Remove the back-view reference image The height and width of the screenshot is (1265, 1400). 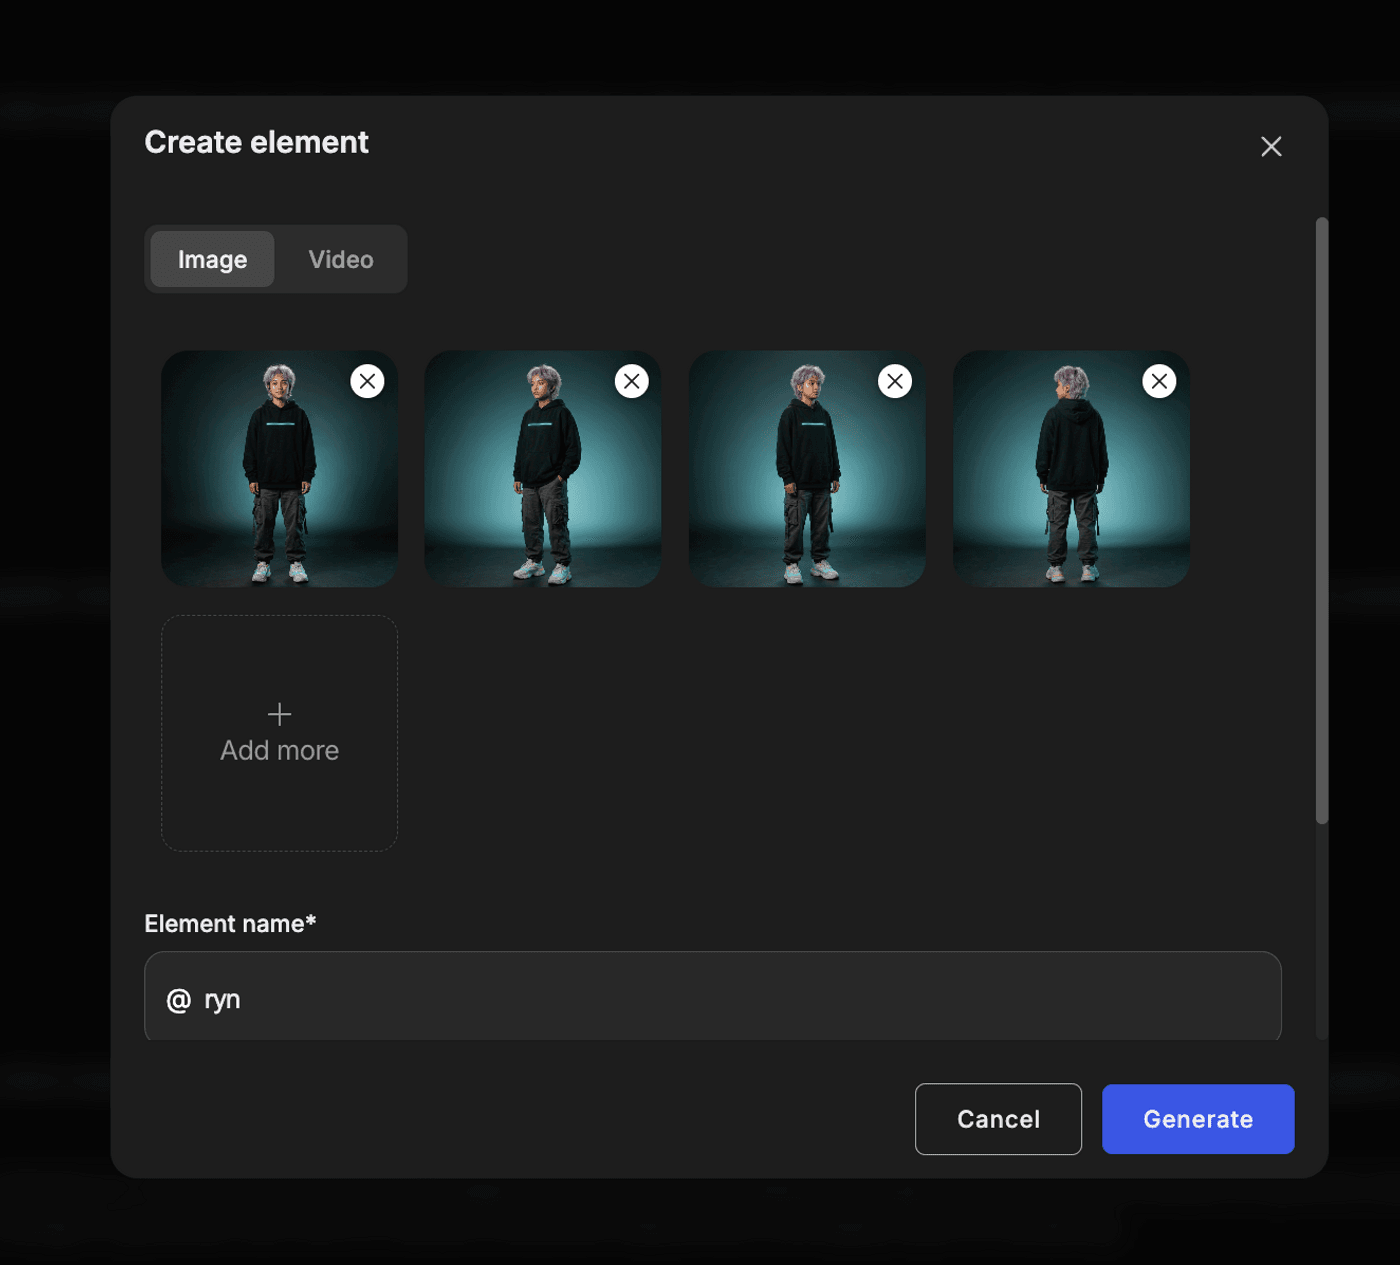coord(1159,381)
